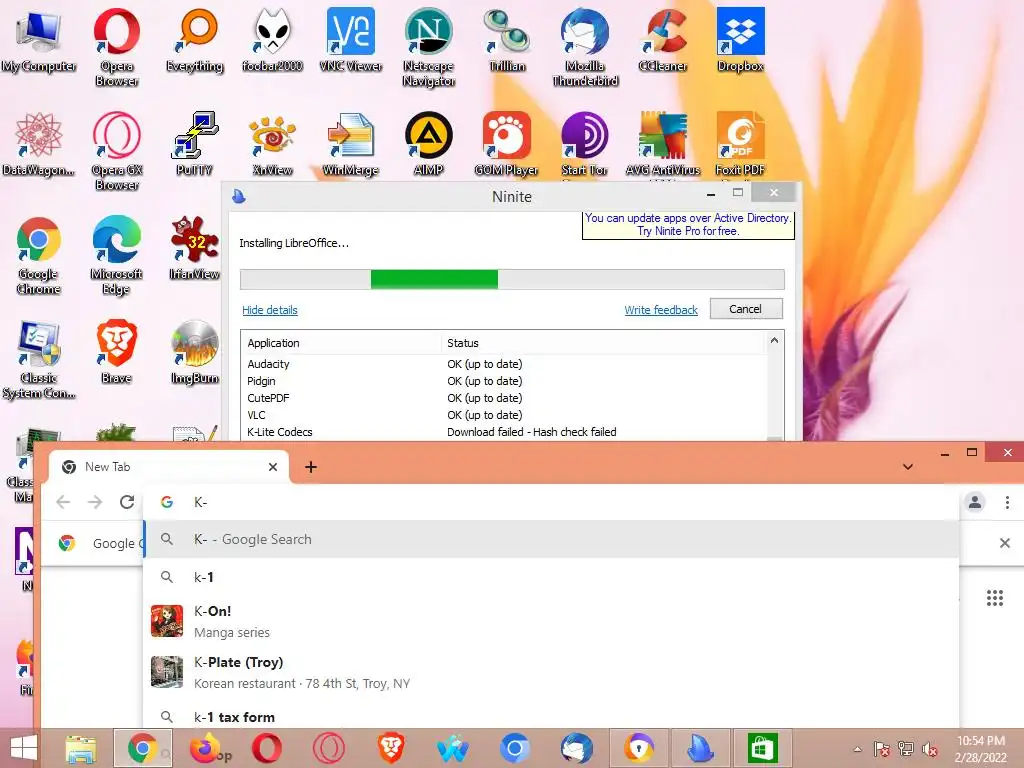Open foobar2000 desktop shortcut
This screenshot has height=768, width=1024.
(x=272, y=40)
